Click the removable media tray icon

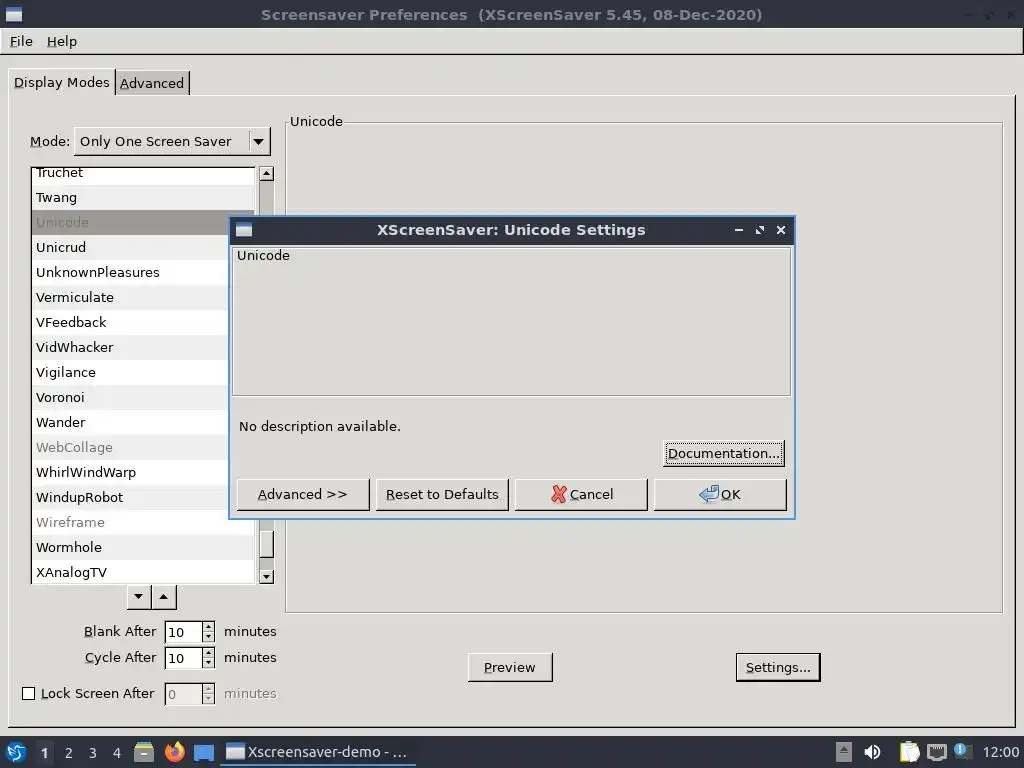tap(844, 752)
